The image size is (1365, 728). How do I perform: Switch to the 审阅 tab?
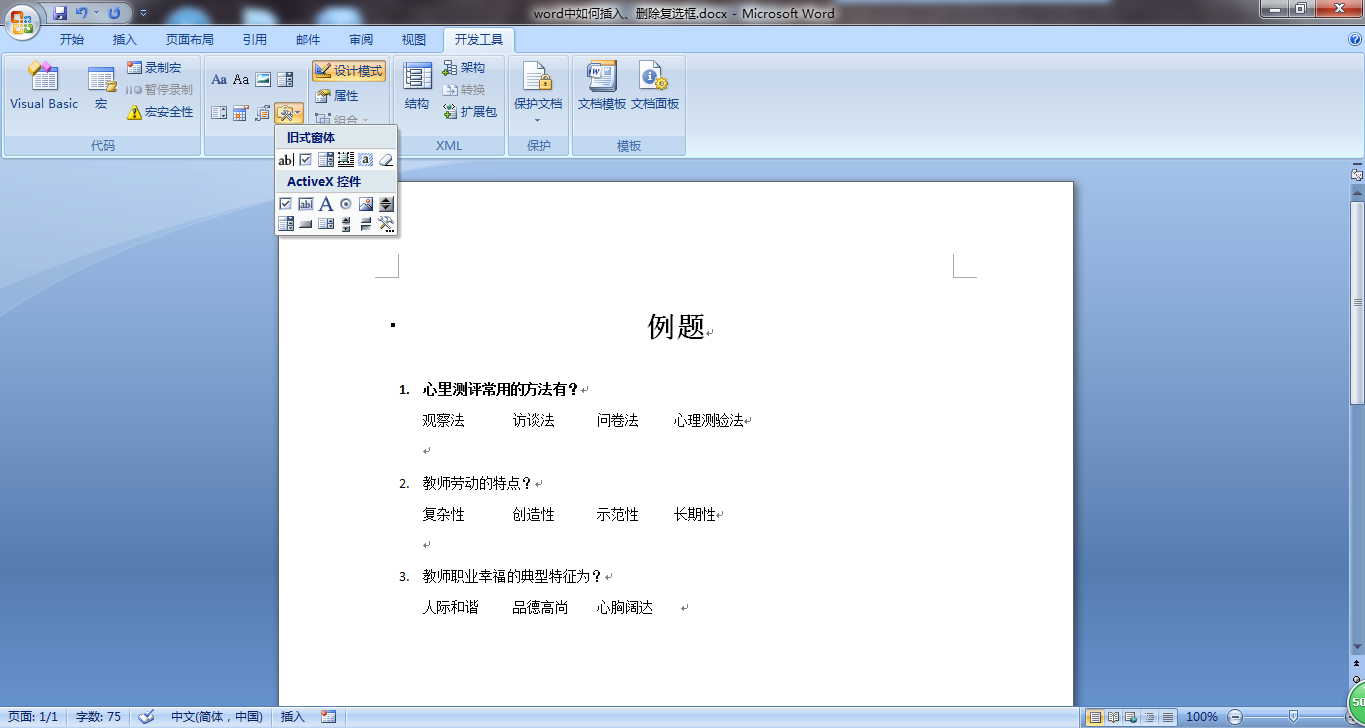click(x=361, y=40)
